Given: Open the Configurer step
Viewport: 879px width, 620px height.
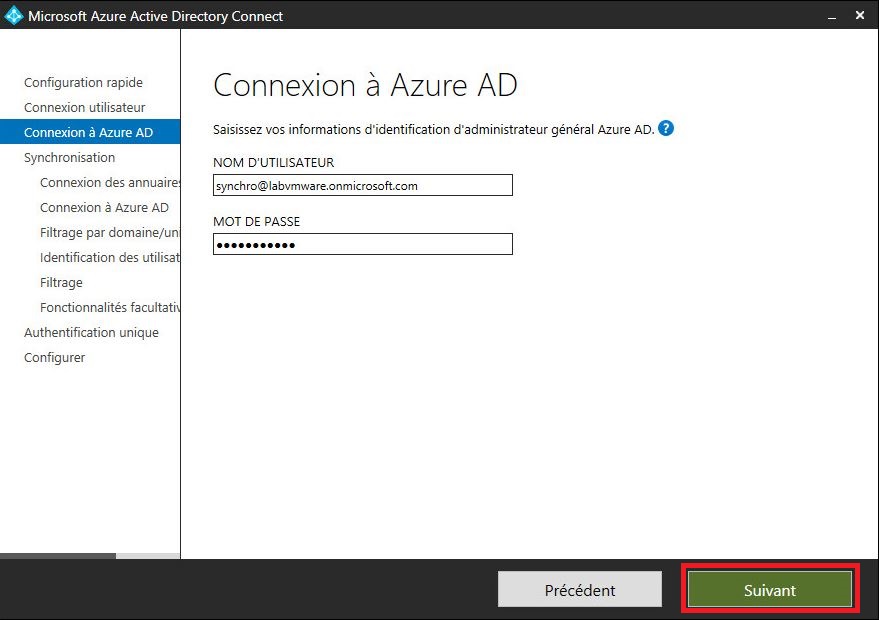Looking at the screenshot, I should pos(54,358).
